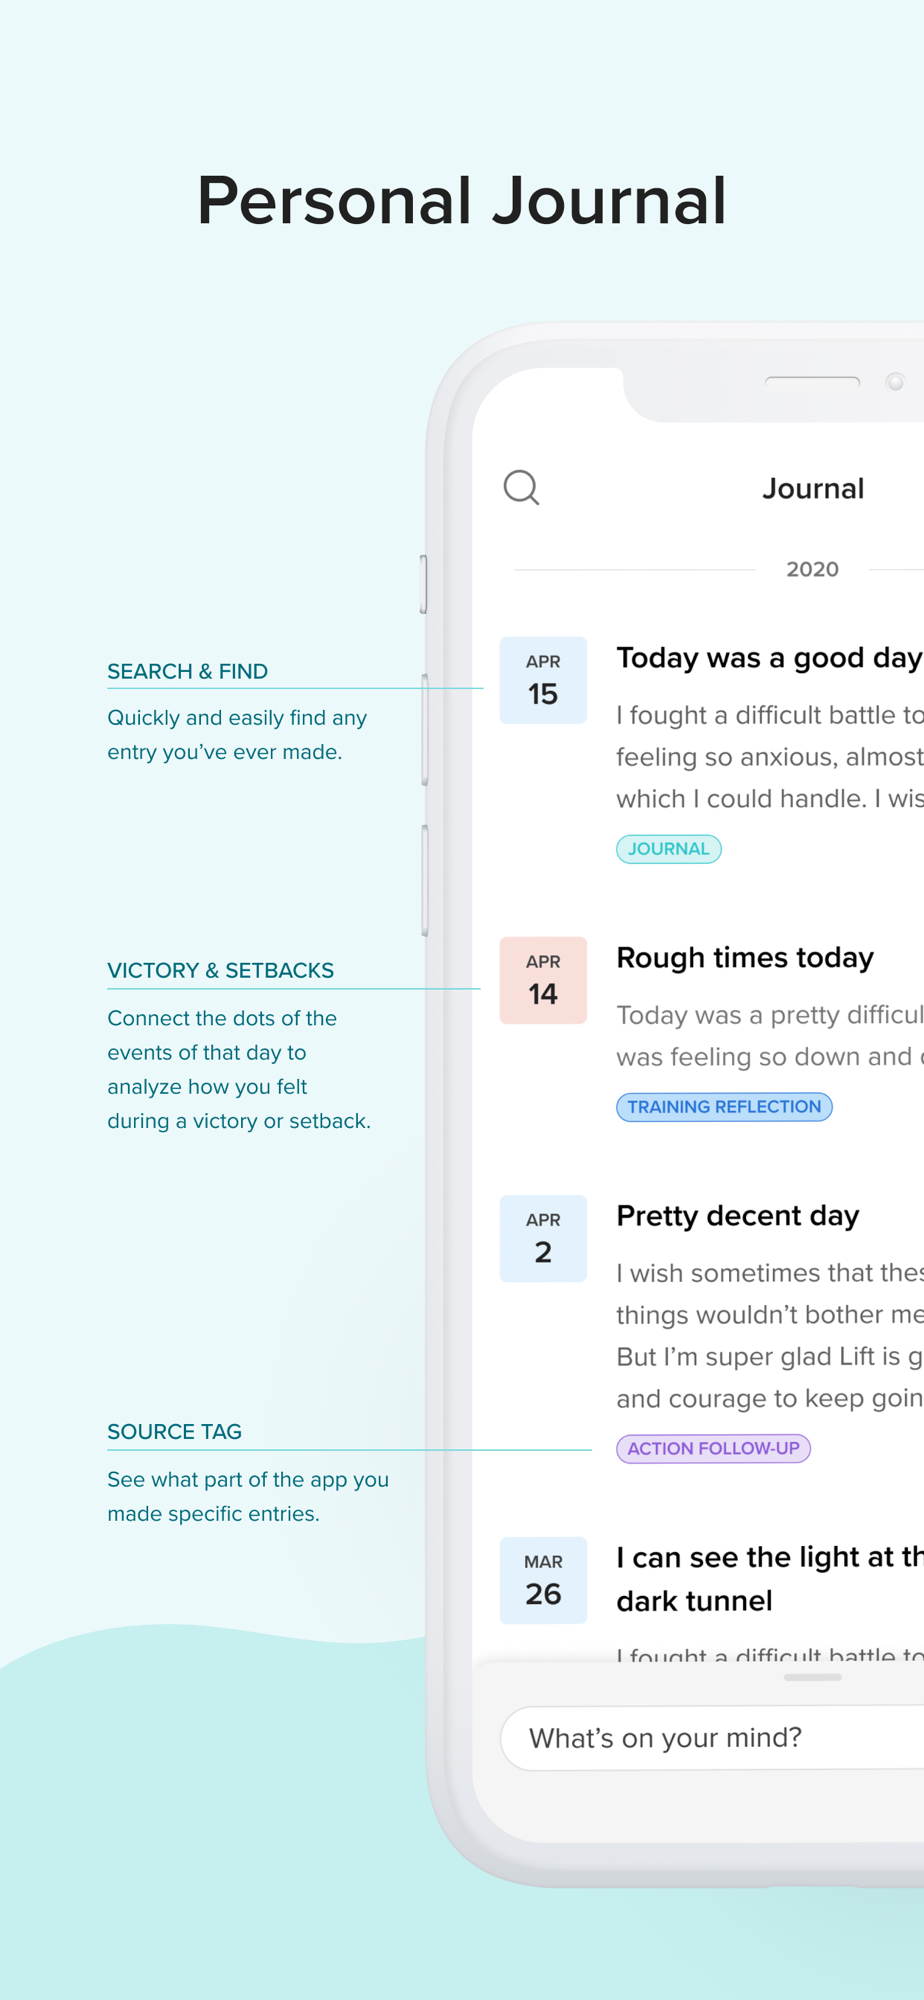Viewport: 924px width, 2000px height.
Task: Select the JOURNAL source tag
Action: (669, 849)
